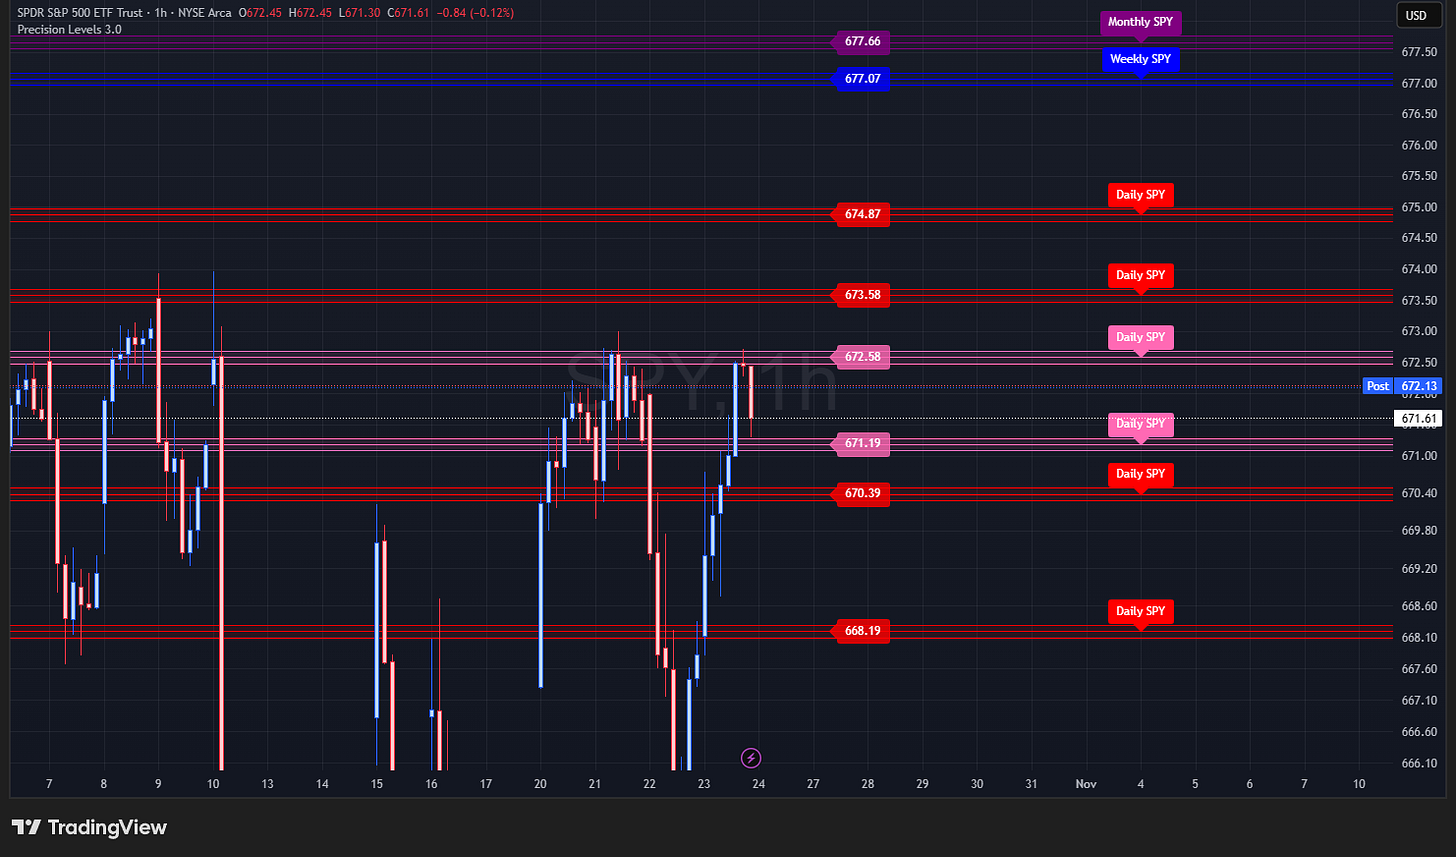Image resolution: width=1456 pixels, height=857 pixels.
Task: Click the Daily SPY tag above the 673.58 level
Action: (x=1141, y=275)
